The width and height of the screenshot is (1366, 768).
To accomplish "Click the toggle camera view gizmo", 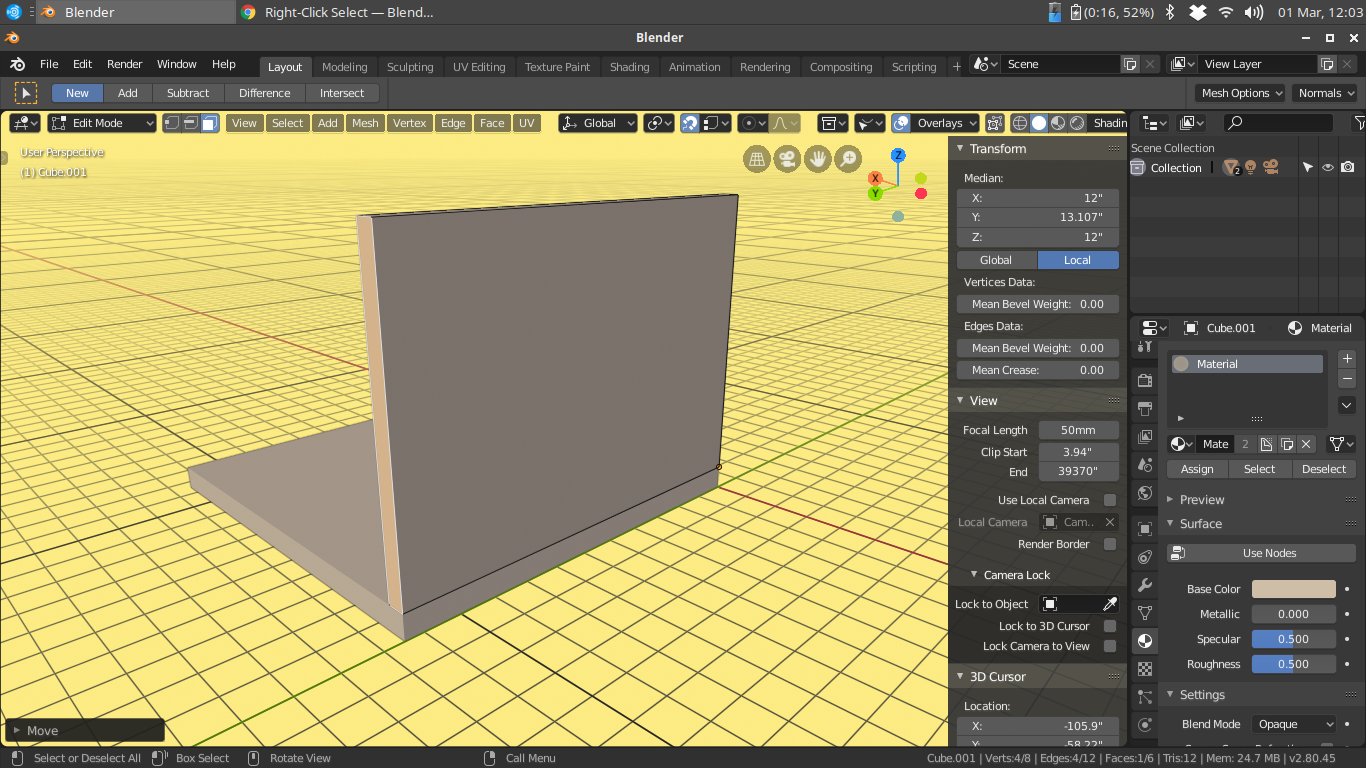I will (x=787, y=158).
